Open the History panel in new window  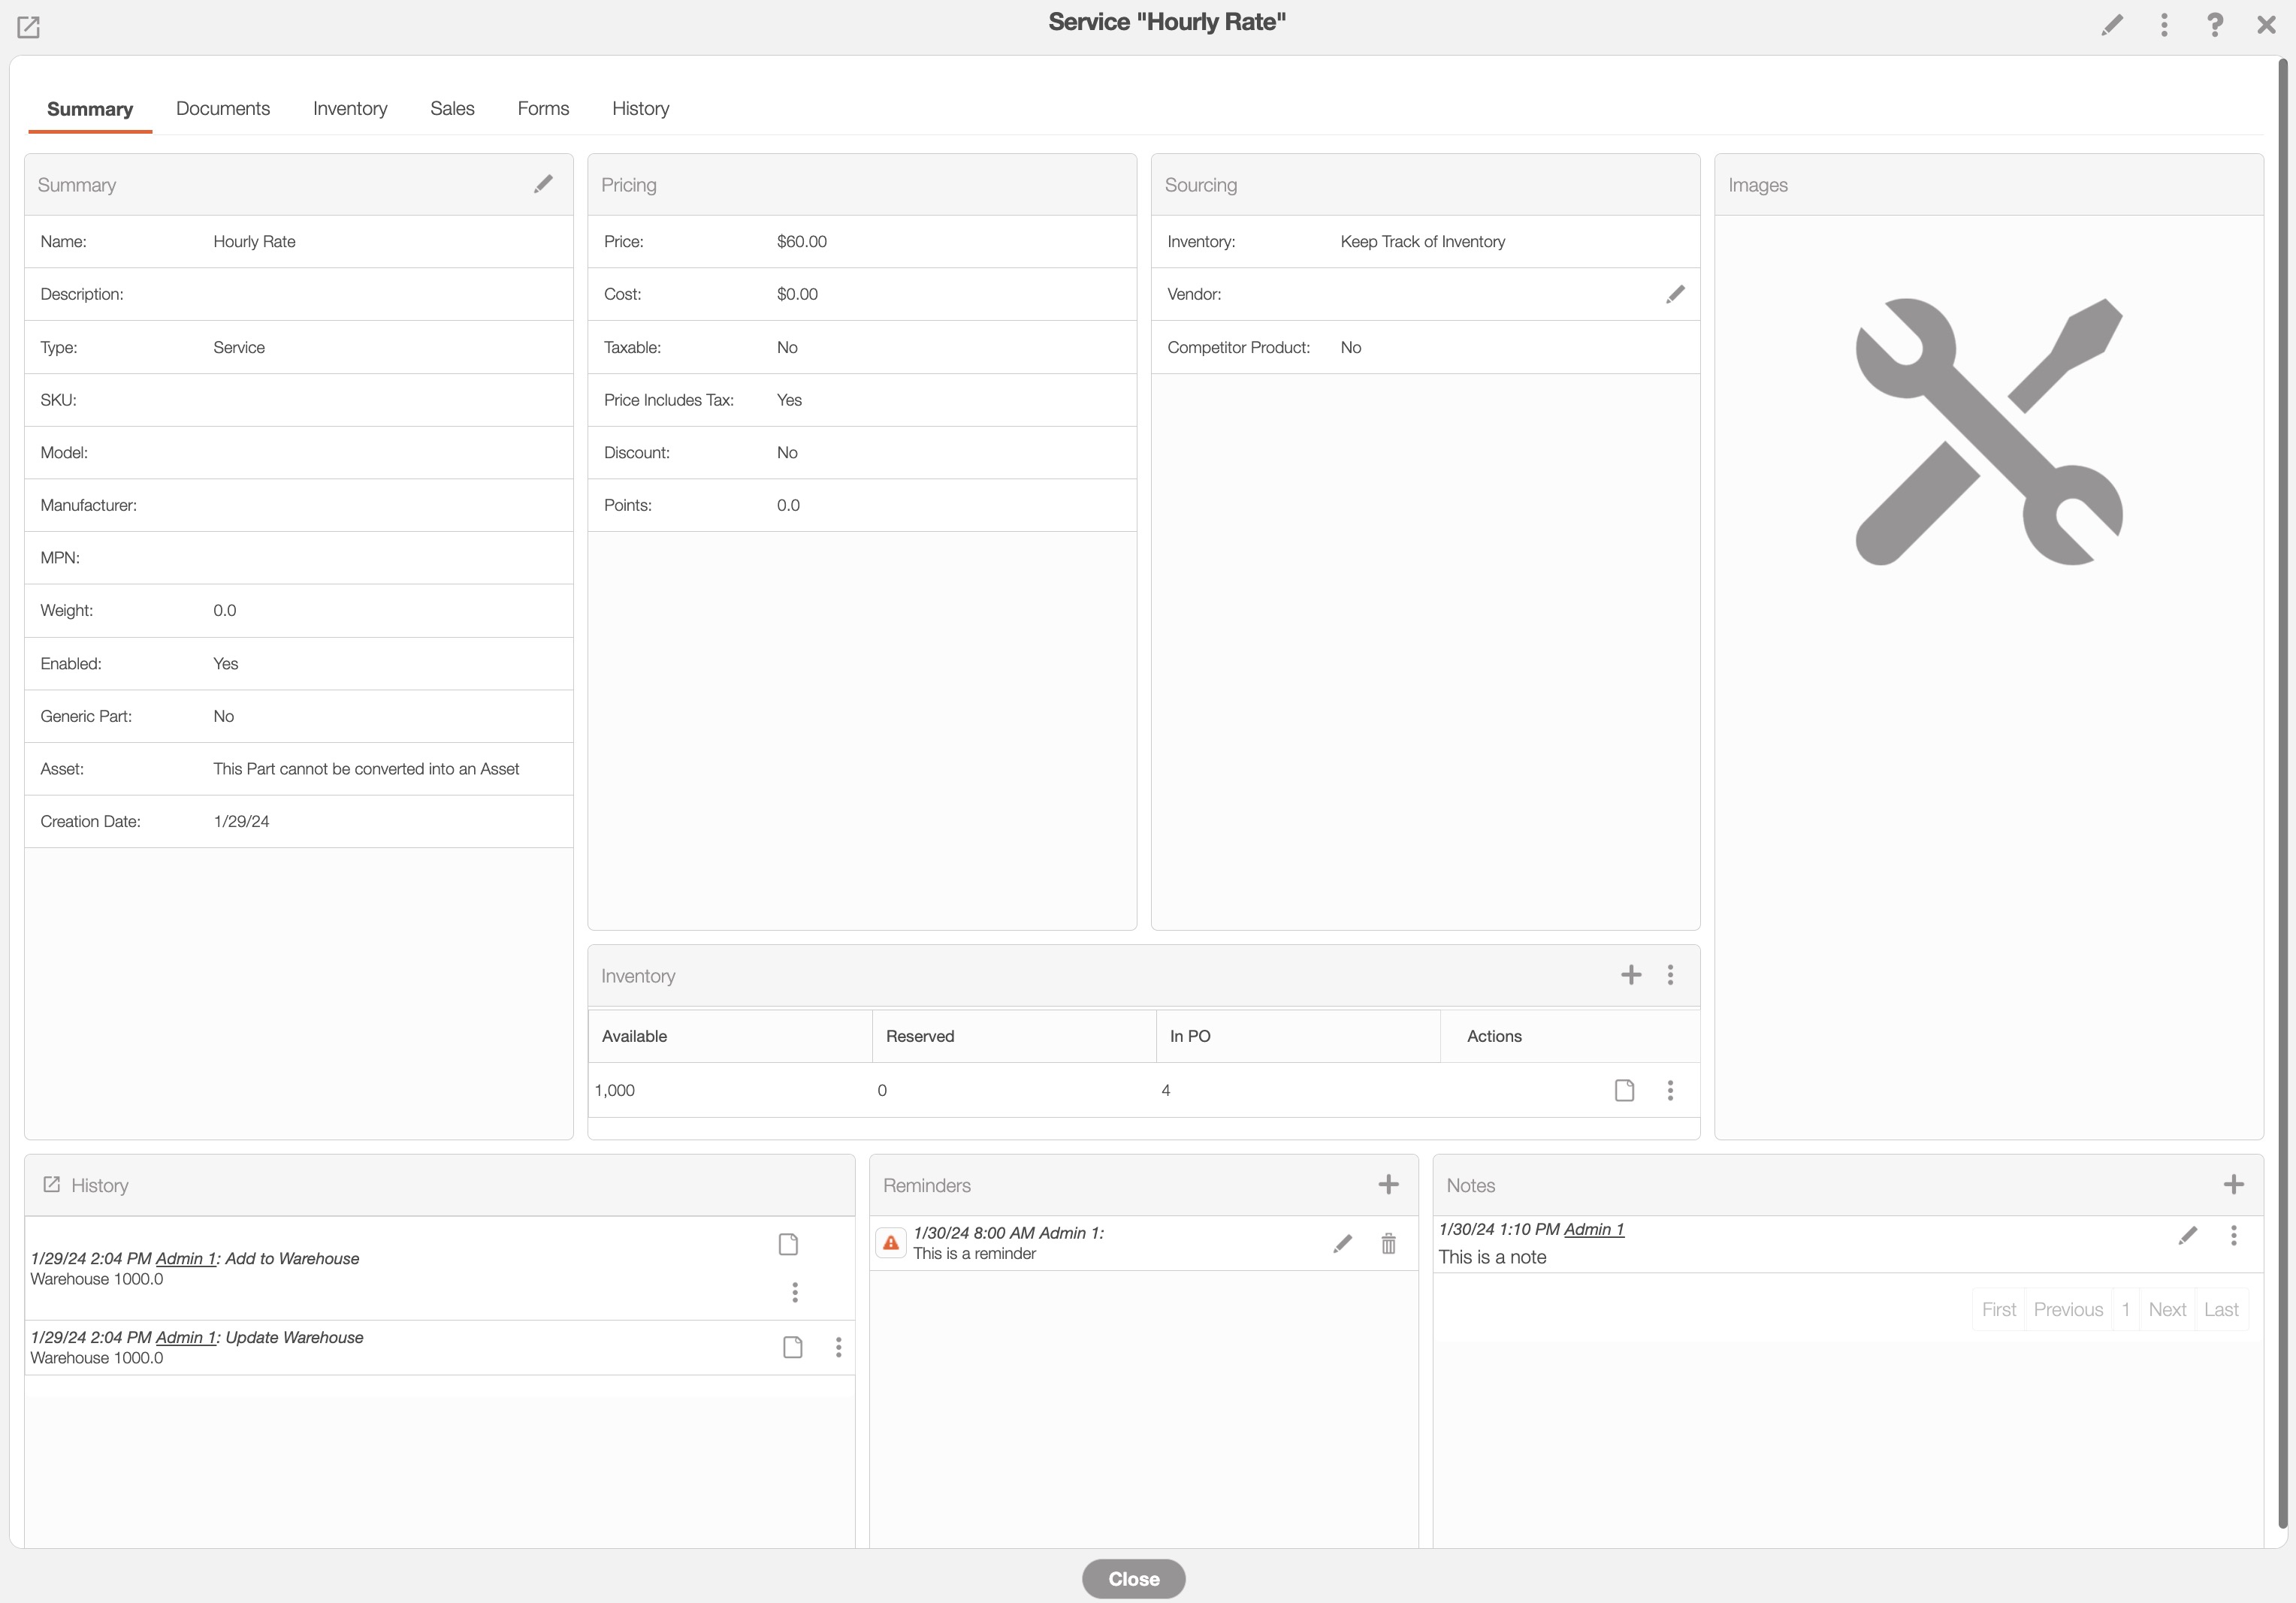tap(52, 1185)
